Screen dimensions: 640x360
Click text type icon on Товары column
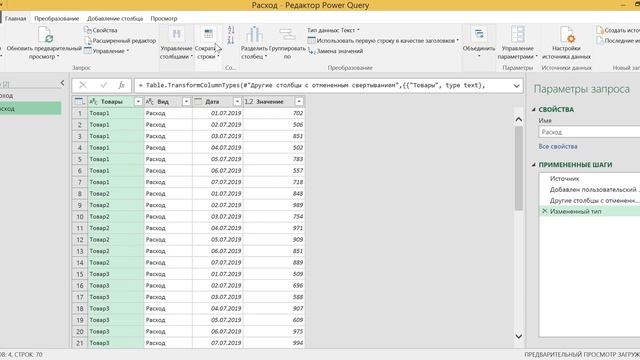click(93, 102)
